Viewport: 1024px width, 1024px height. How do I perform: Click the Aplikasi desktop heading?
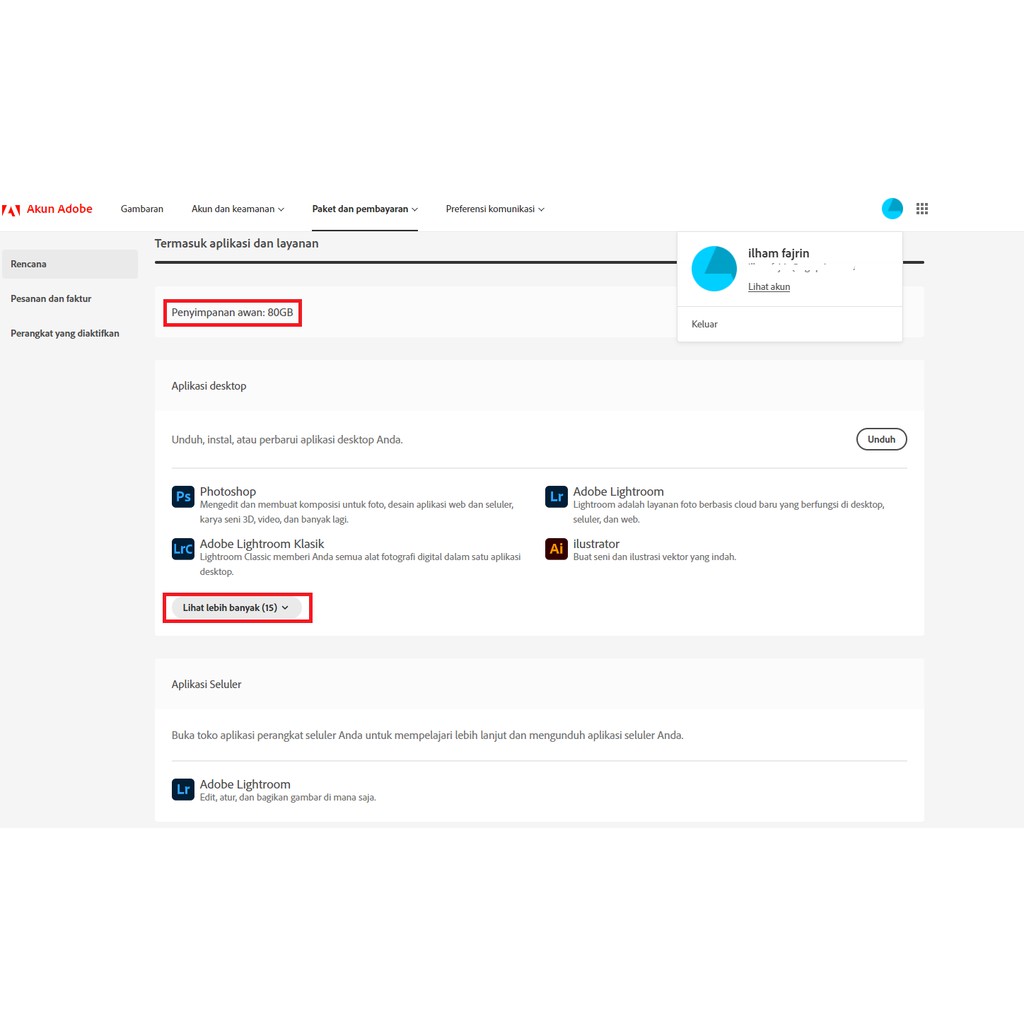pos(209,386)
